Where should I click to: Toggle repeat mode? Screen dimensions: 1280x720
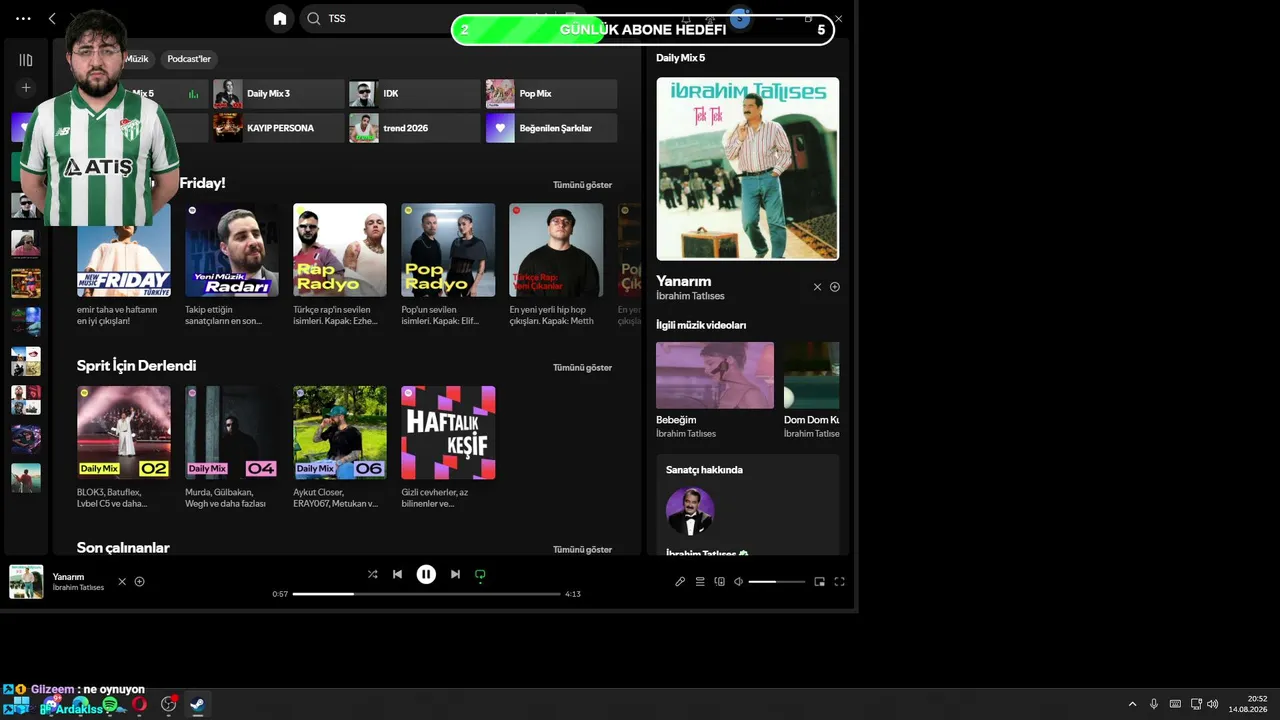480,574
